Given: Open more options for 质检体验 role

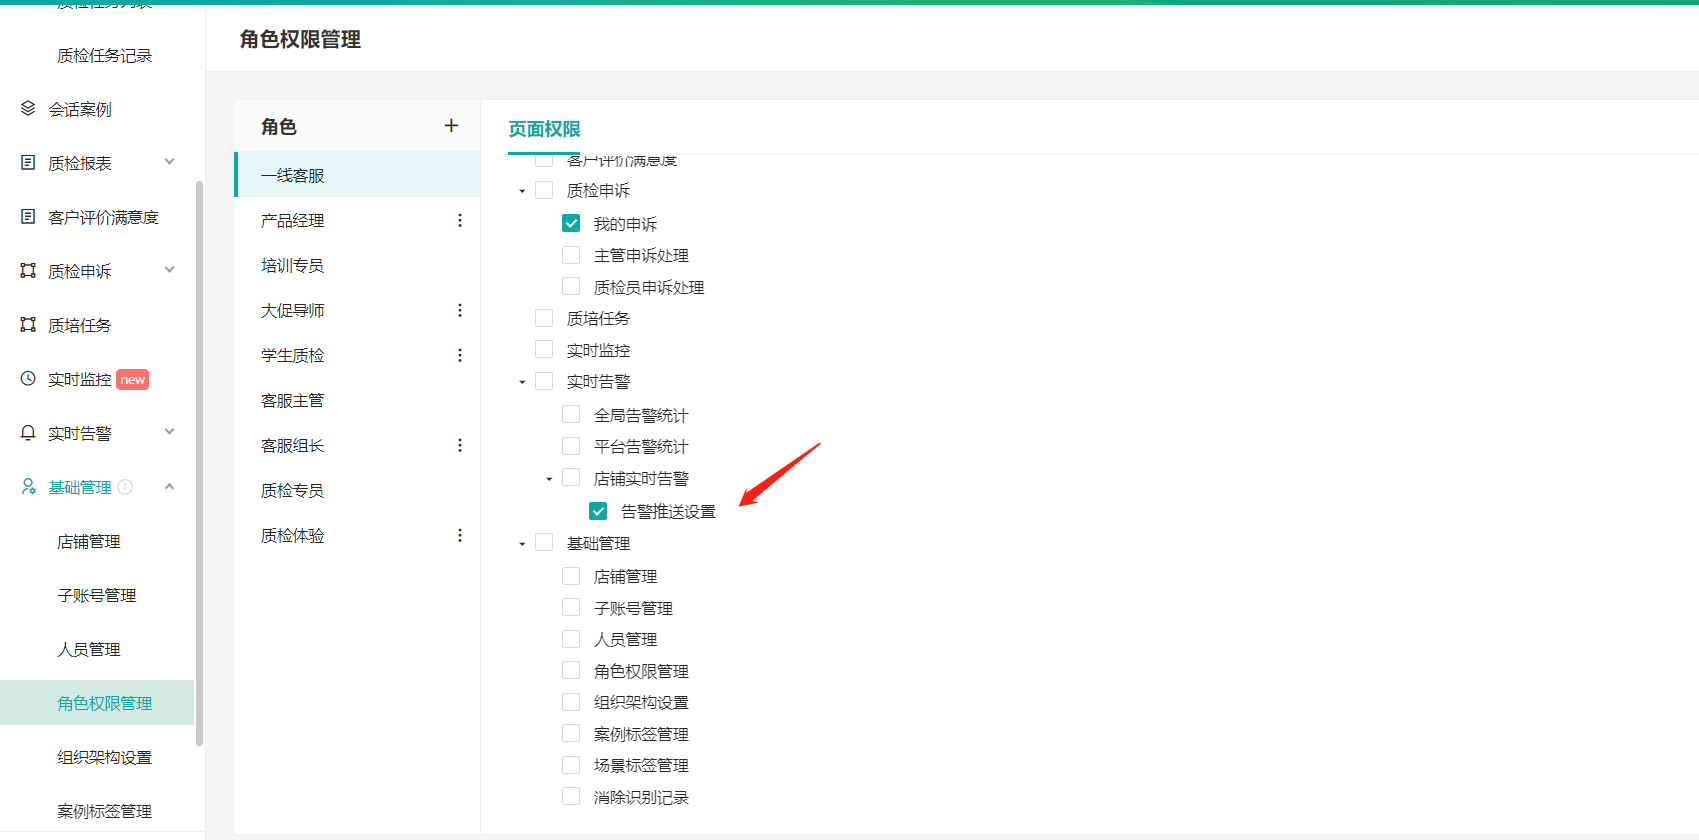Looking at the screenshot, I should [460, 535].
